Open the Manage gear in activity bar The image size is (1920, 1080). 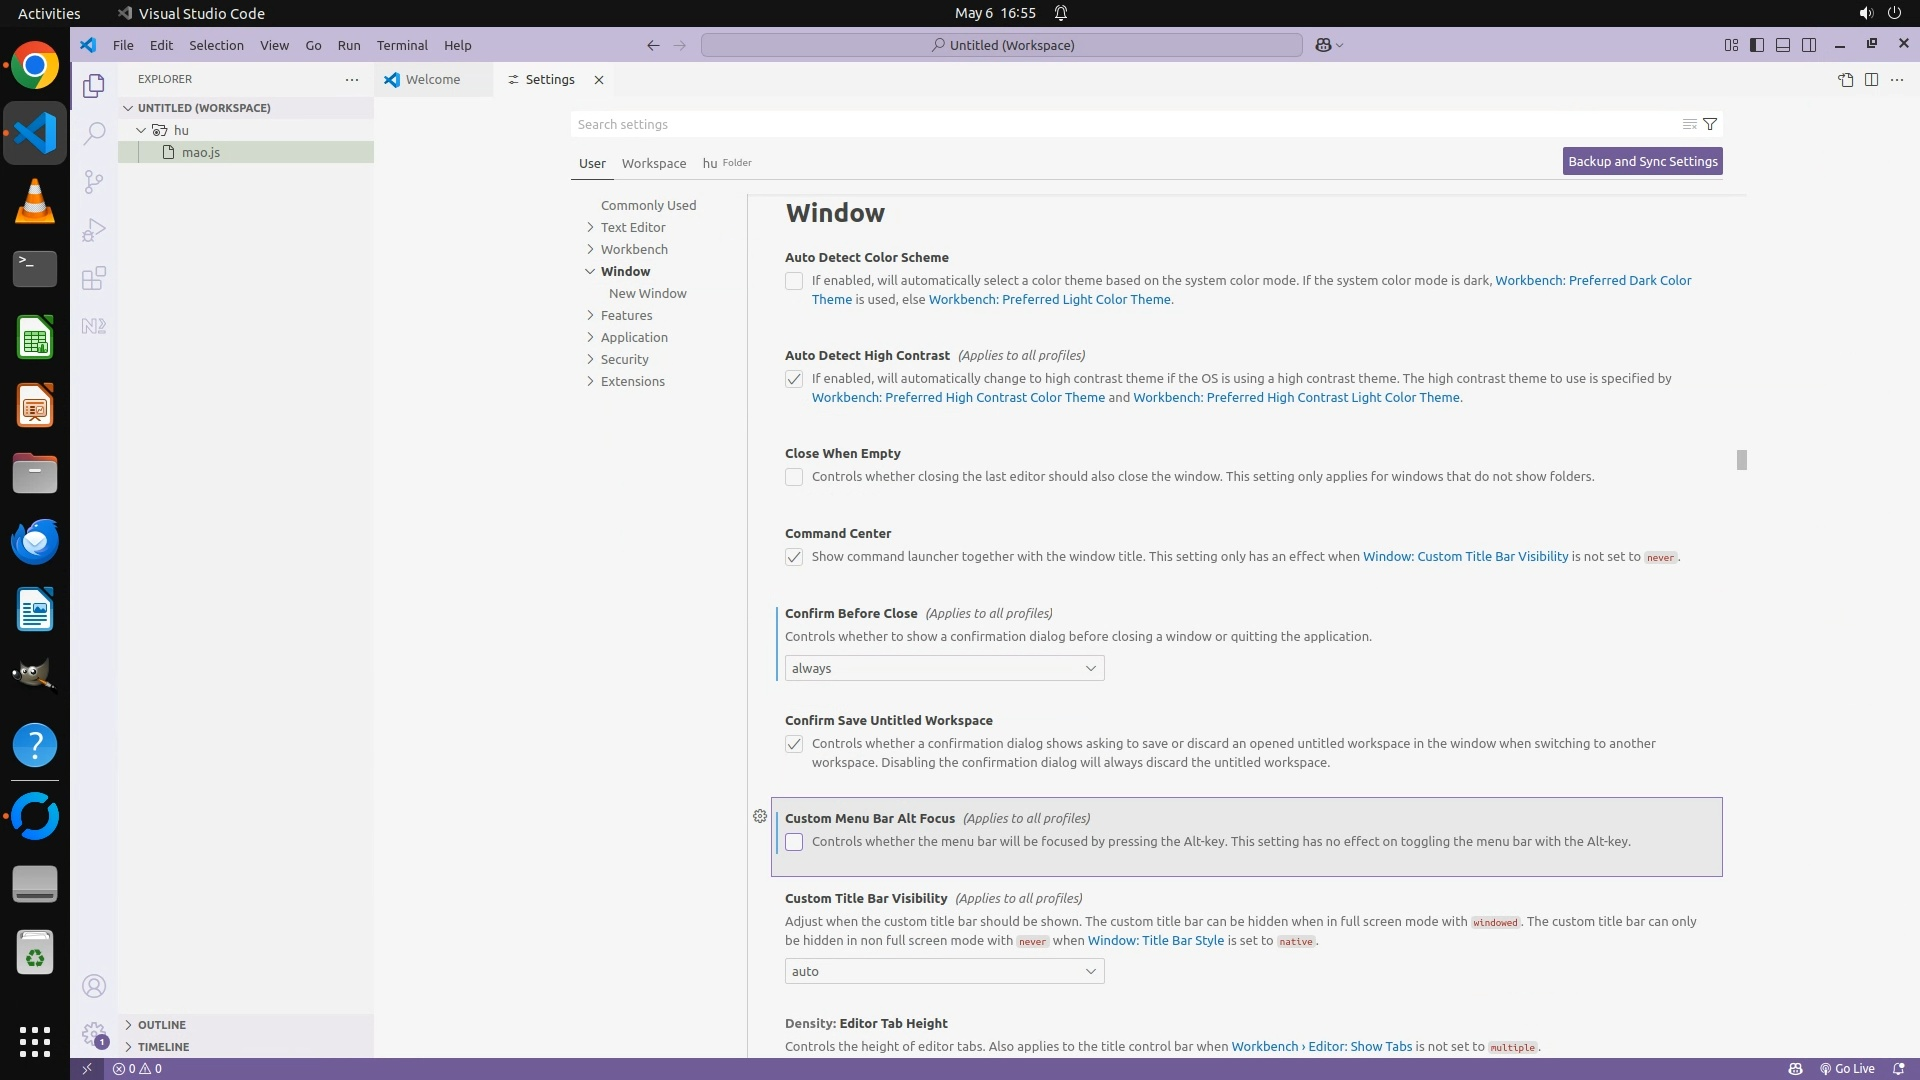point(94,1033)
